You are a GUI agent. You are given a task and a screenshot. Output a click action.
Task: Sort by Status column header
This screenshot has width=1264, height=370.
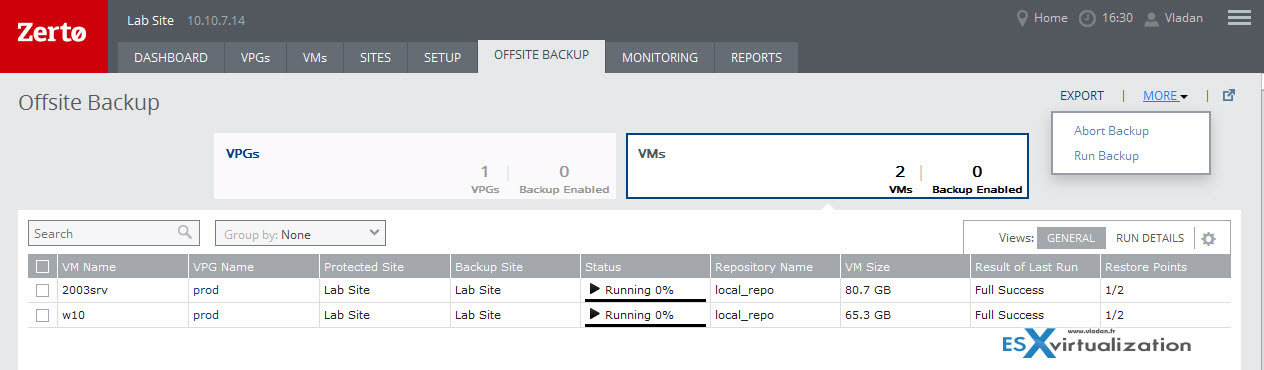click(x=646, y=267)
